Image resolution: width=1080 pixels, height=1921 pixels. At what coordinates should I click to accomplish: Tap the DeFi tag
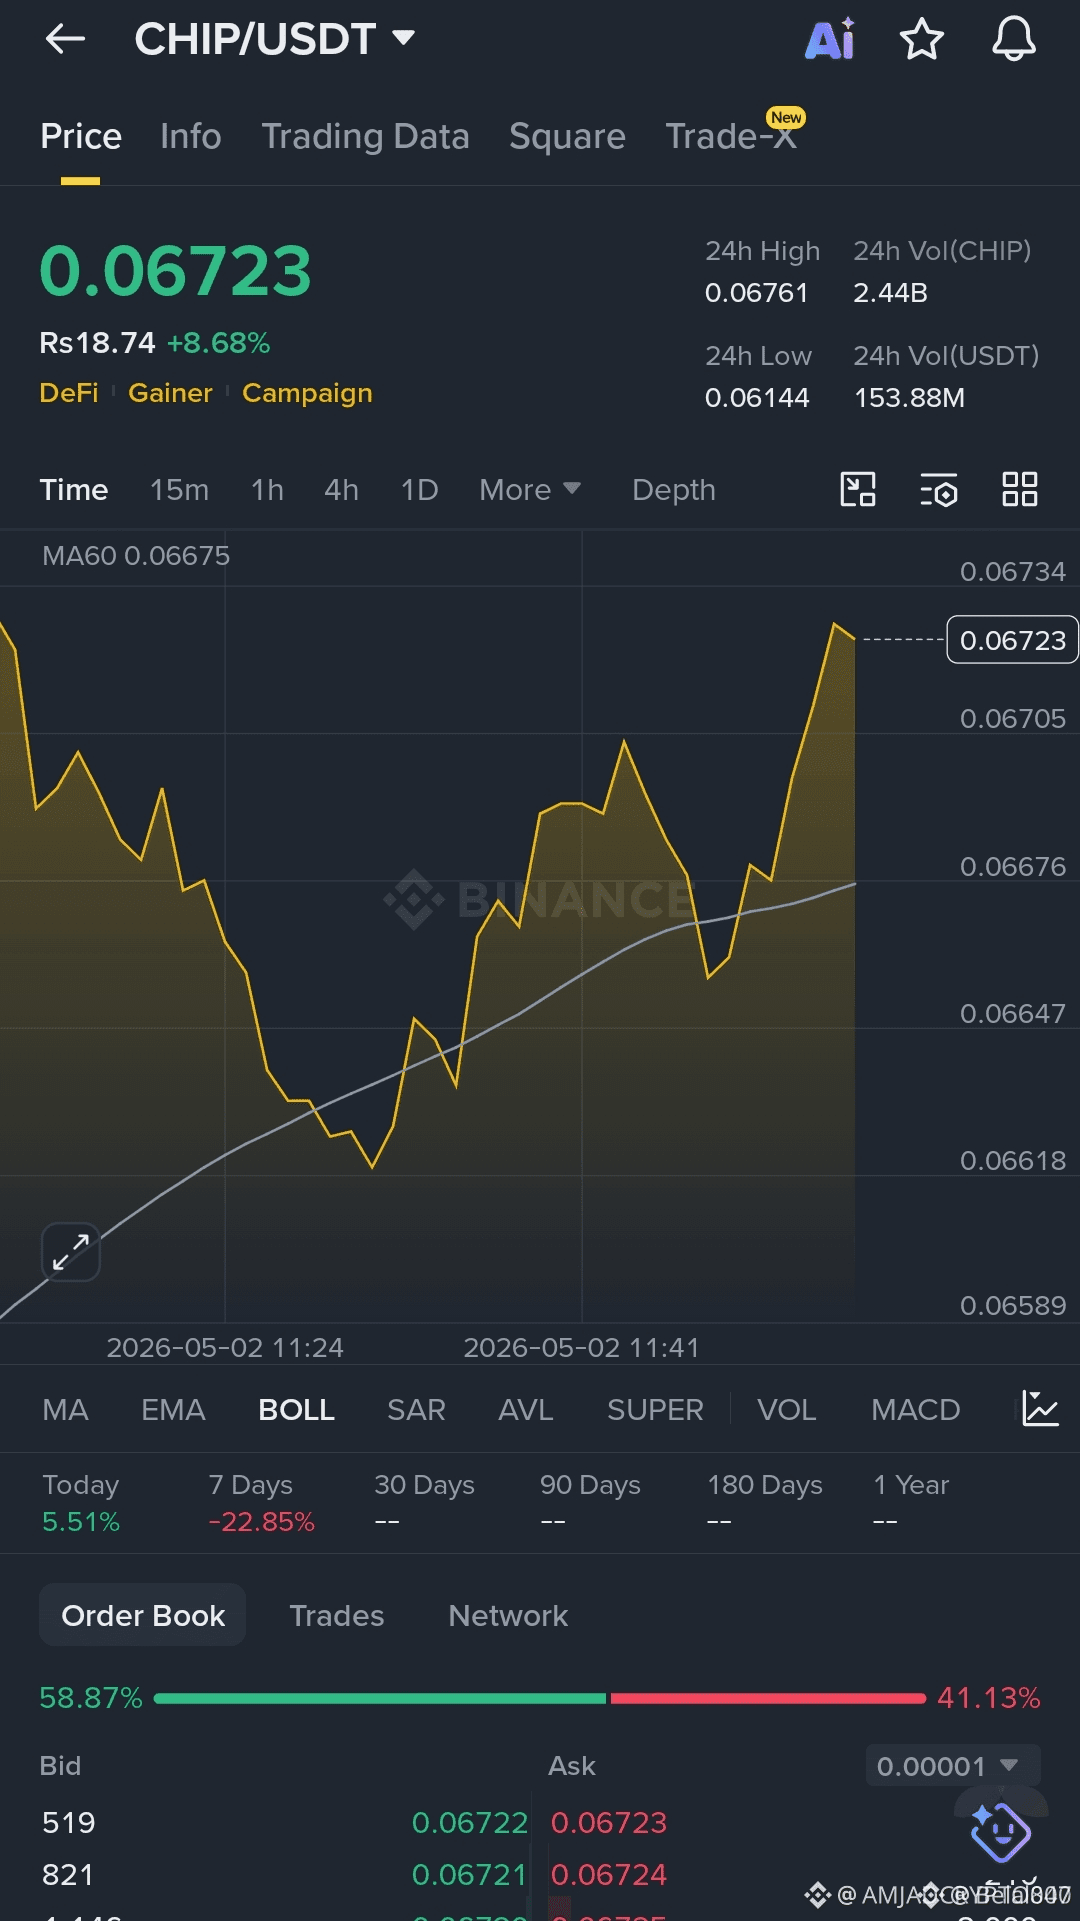(x=69, y=393)
